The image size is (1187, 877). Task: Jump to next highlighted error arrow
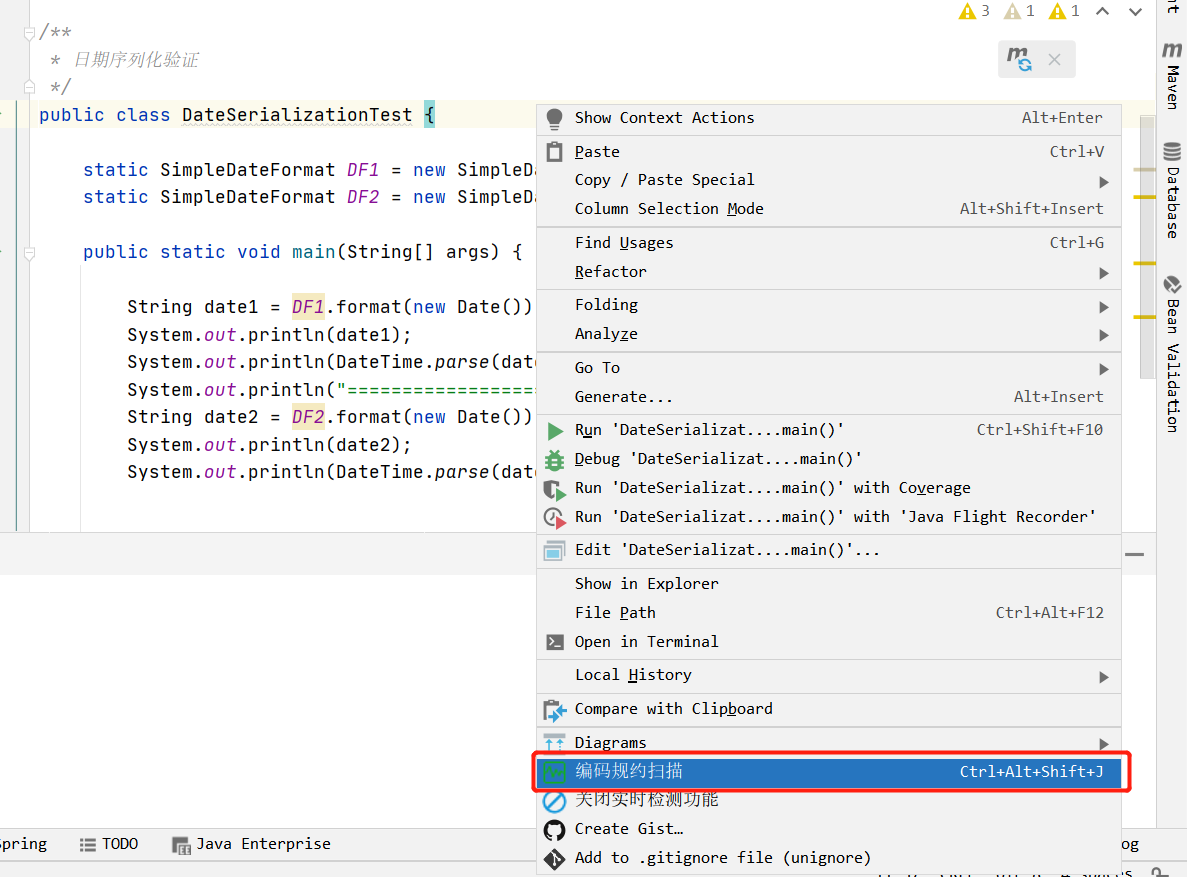point(1136,11)
